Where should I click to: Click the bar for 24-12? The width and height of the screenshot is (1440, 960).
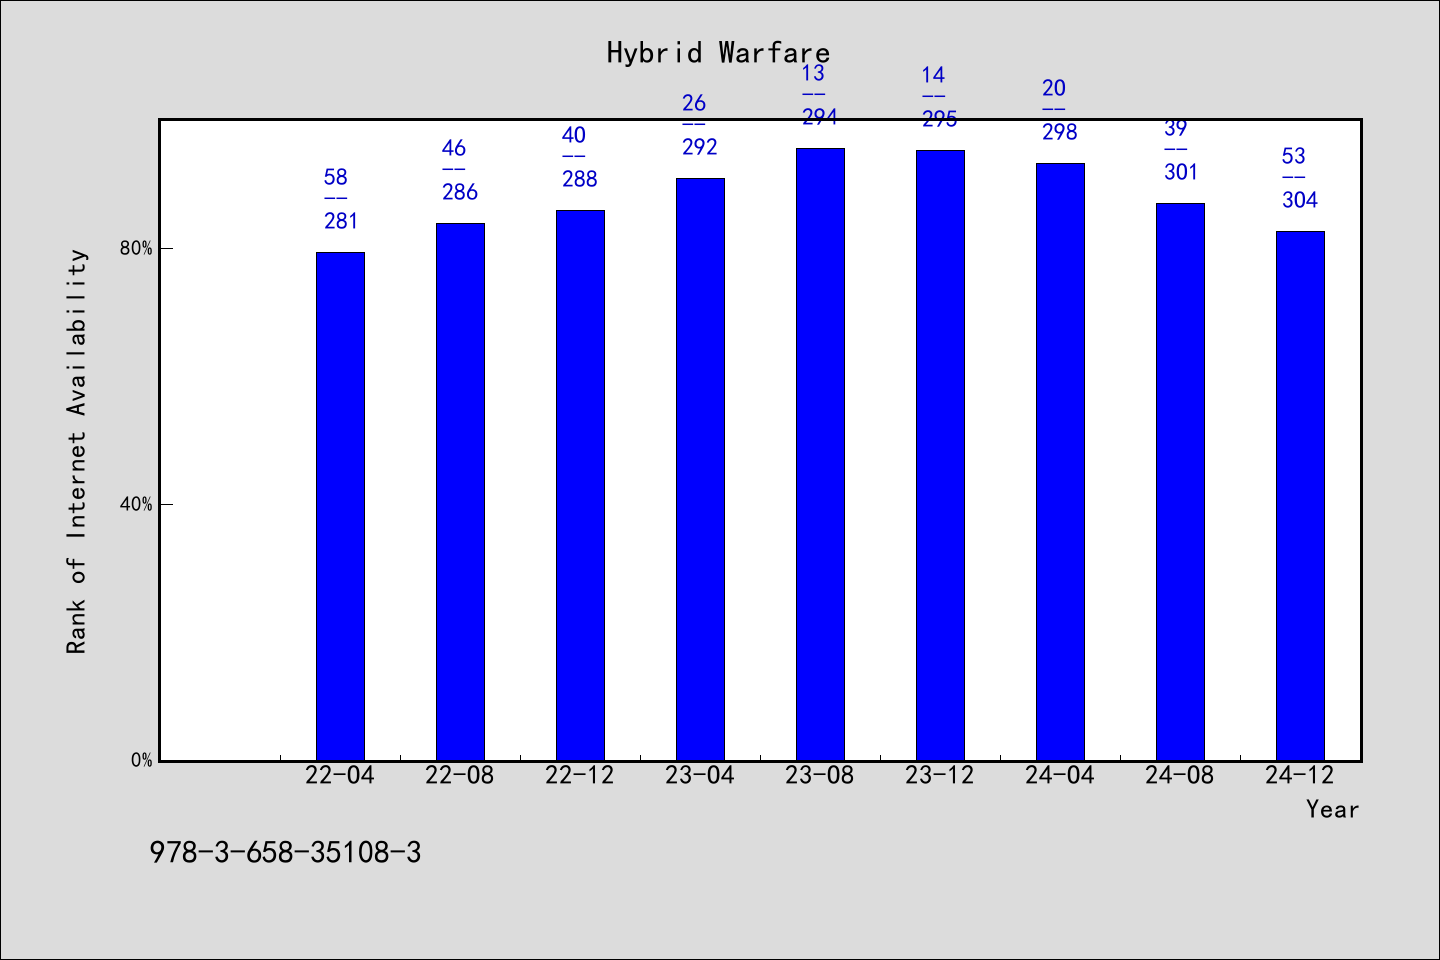coord(1300,496)
